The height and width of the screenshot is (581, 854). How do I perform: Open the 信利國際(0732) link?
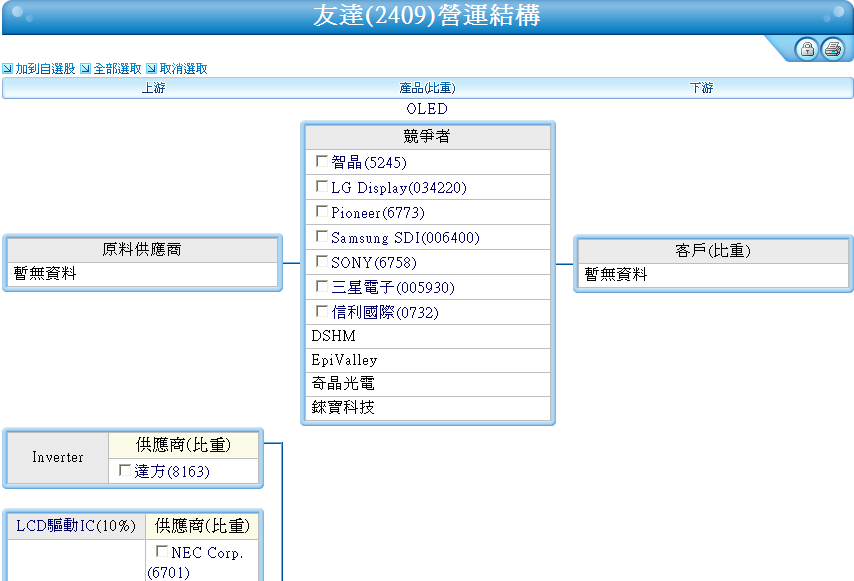coord(385,313)
